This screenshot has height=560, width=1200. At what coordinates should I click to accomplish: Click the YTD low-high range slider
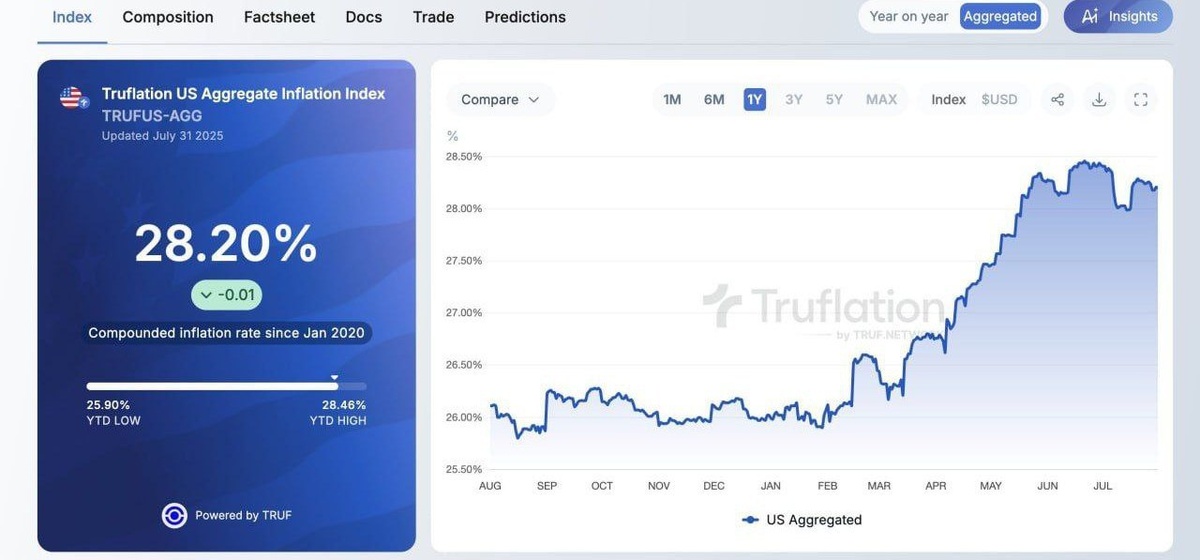[226, 386]
